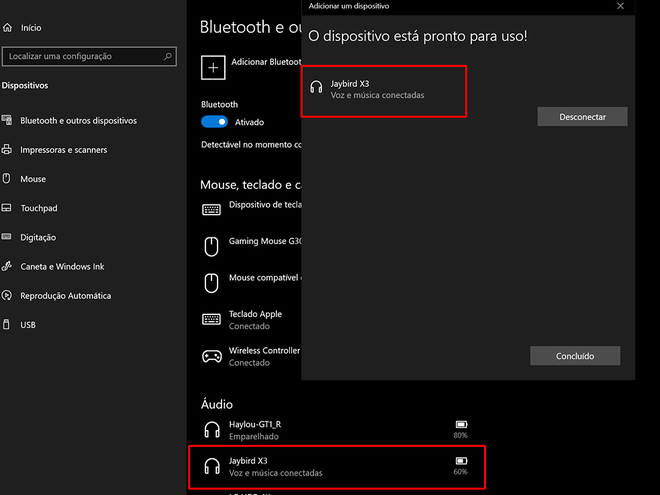Click the printer icon beside Impressoras e scanners

click(7, 149)
